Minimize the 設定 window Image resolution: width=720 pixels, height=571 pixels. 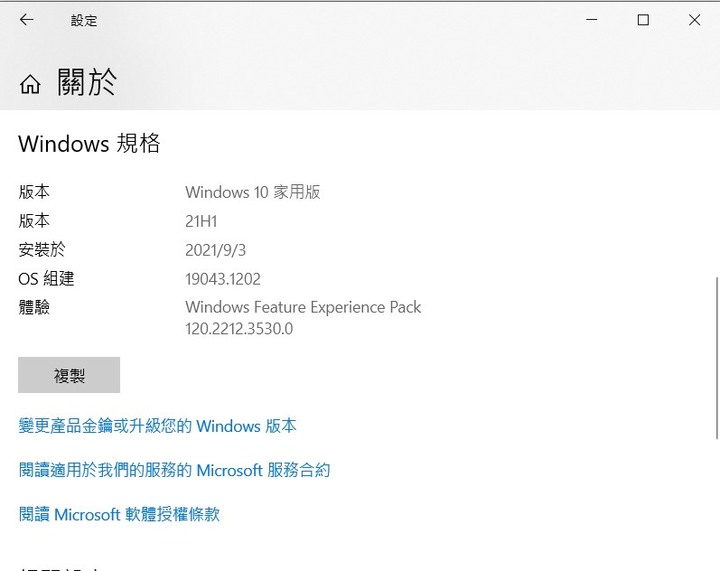coord(592,20)
